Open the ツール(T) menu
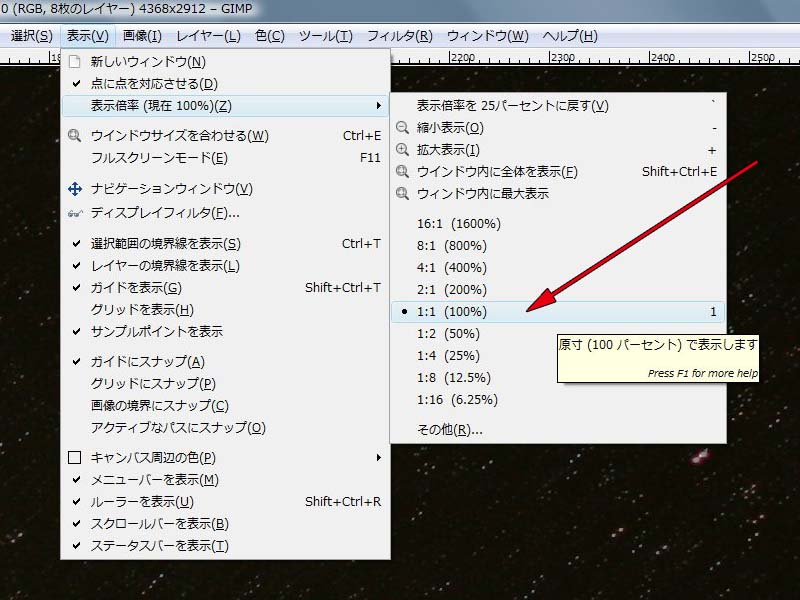Screen dimensions: 800x600 [326, 36]
